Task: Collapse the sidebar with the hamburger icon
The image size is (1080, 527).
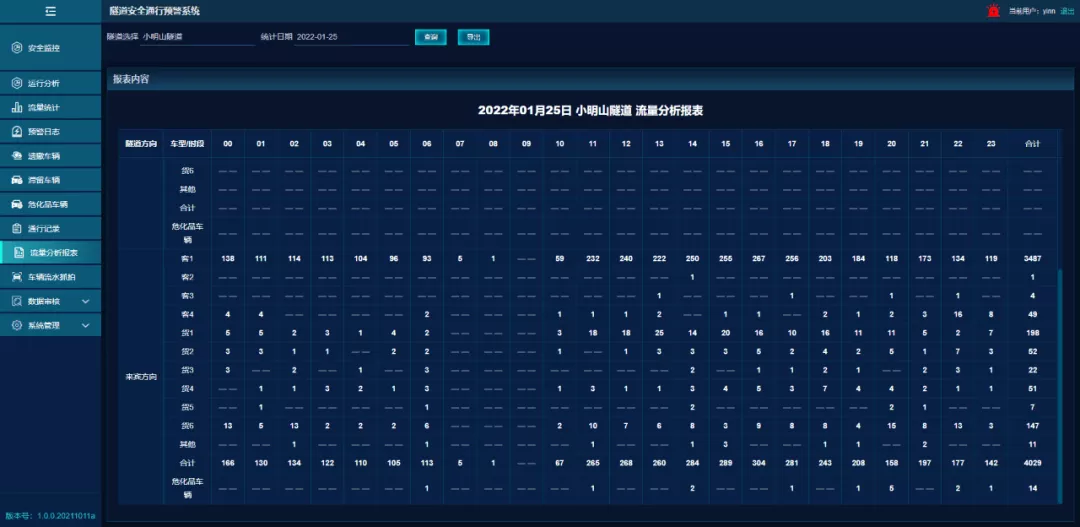Action: click(x=50, y=11)
